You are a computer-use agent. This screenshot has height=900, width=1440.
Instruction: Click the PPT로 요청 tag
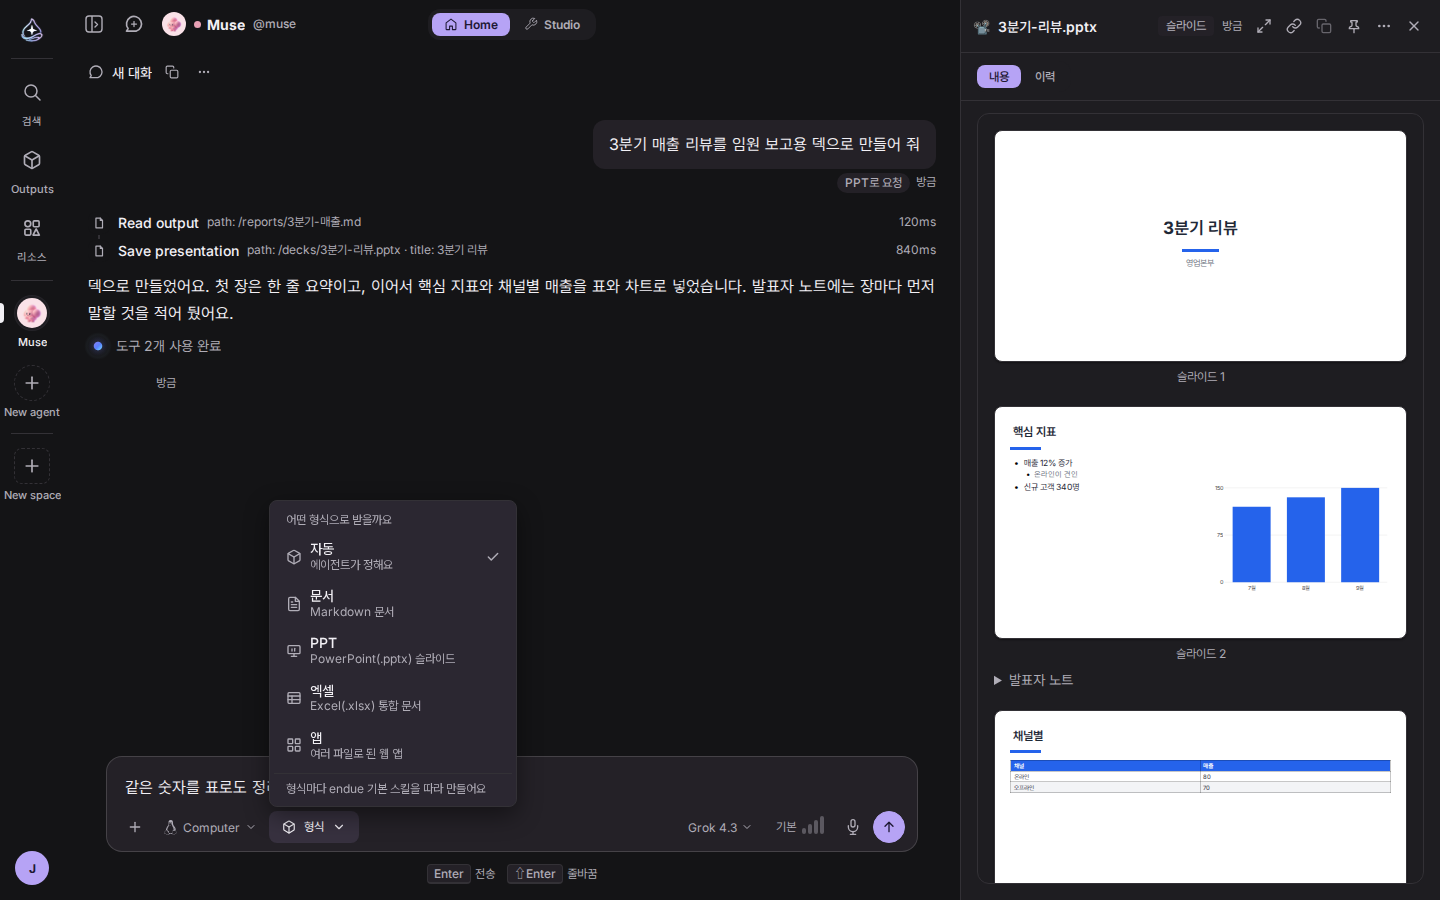(873, 182)
